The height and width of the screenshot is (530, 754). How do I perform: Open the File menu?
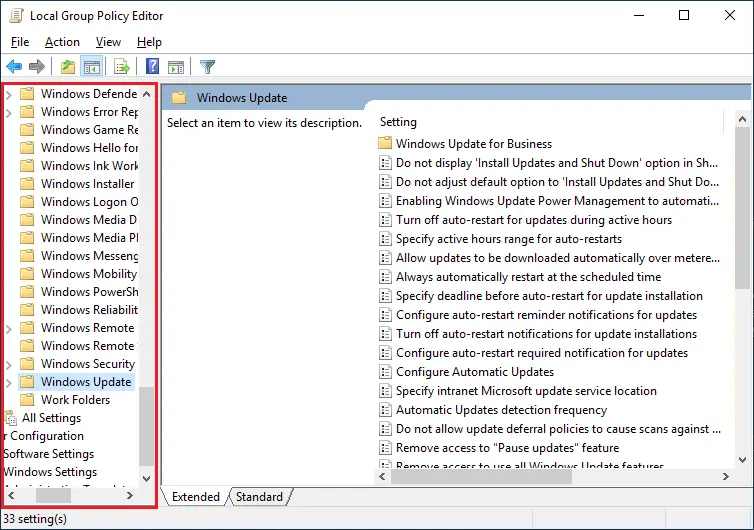20,42
